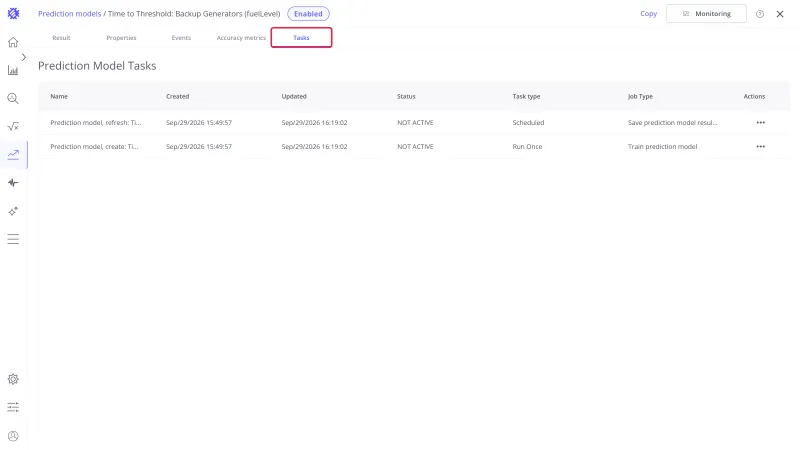Open the Home icon in the sidebar
800x450 pixels.
pos(13,42)
